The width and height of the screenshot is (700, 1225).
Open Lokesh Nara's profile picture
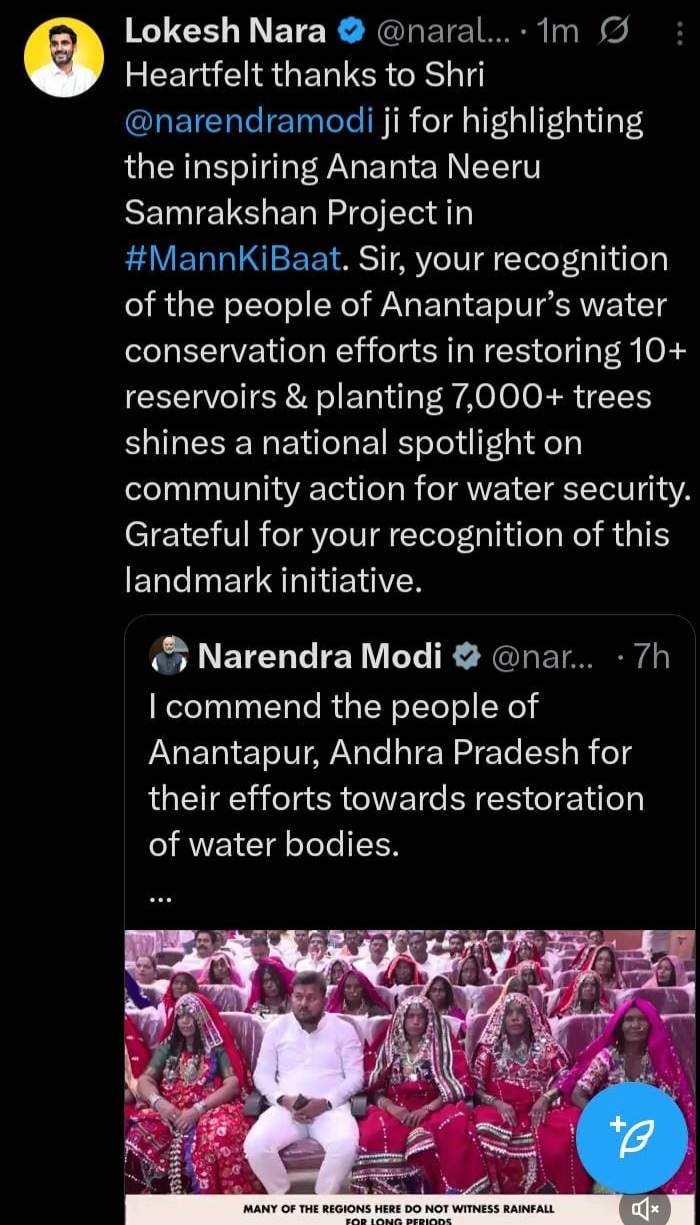[x=63, y=57]
